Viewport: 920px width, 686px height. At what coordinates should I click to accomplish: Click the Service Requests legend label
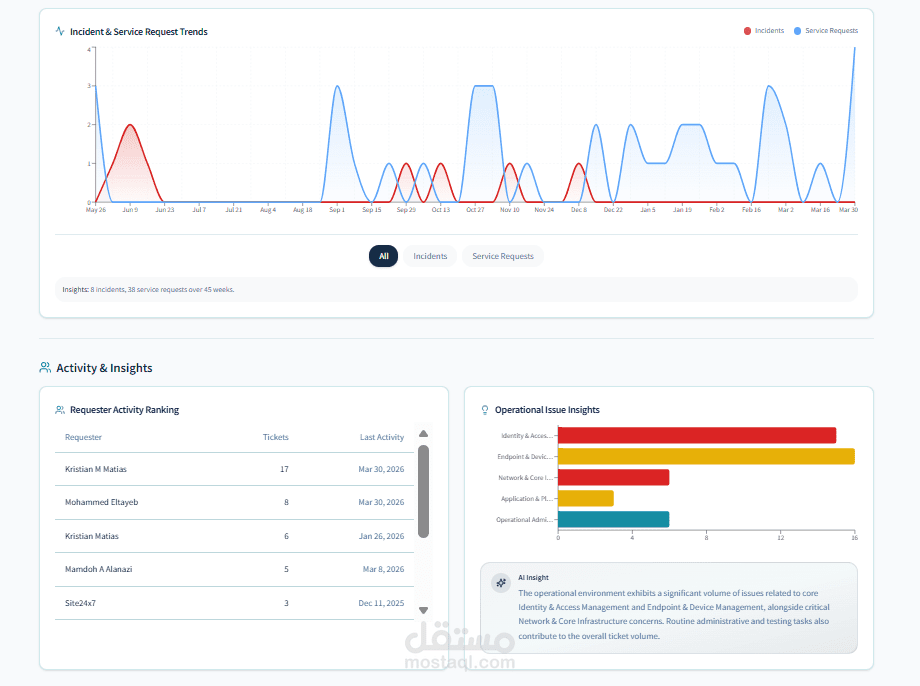coord(831,31)
